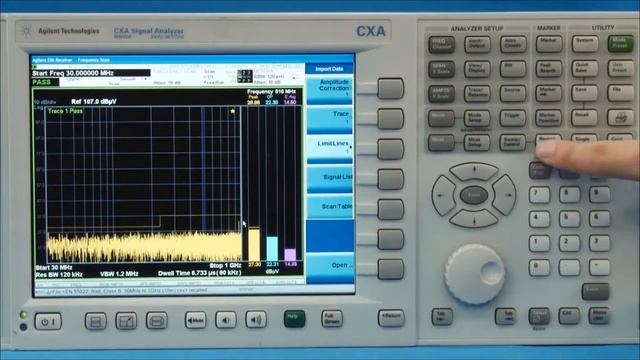The height and width of the screenshot is (360, 640).
Task: Tap the Multi-Window split view key
Action: point(96,321)
